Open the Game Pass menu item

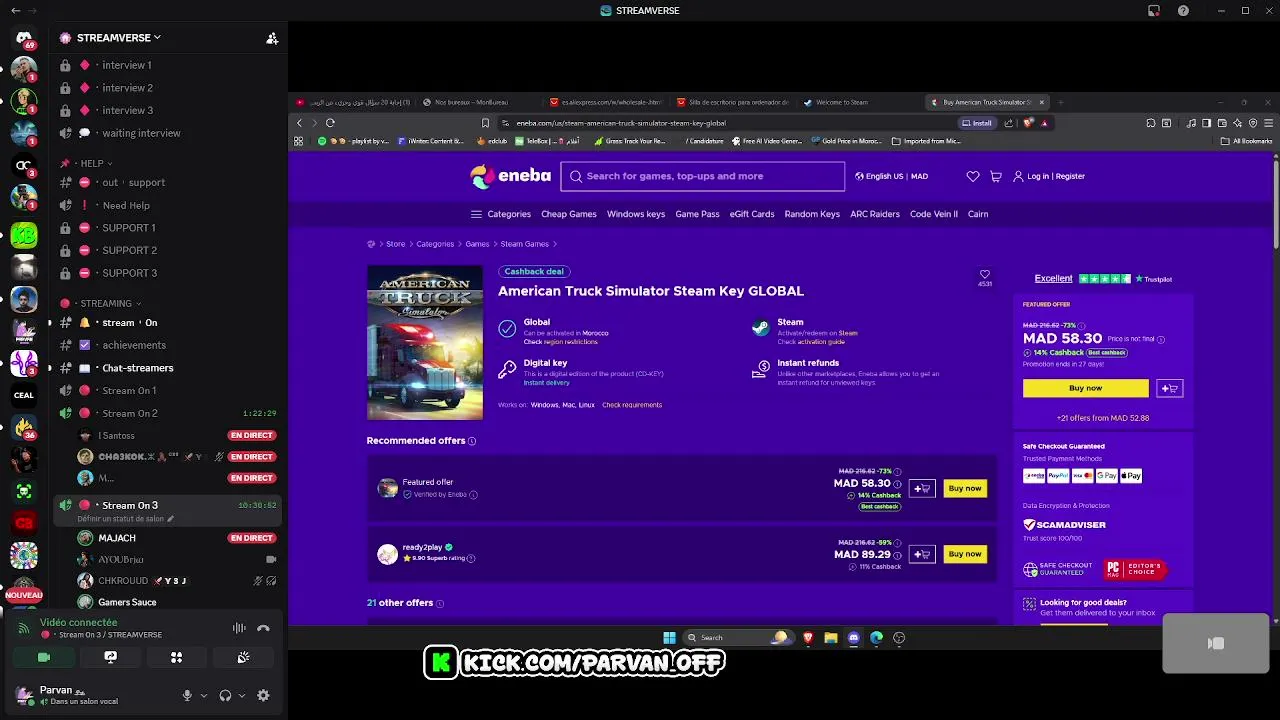click(697, 214)
